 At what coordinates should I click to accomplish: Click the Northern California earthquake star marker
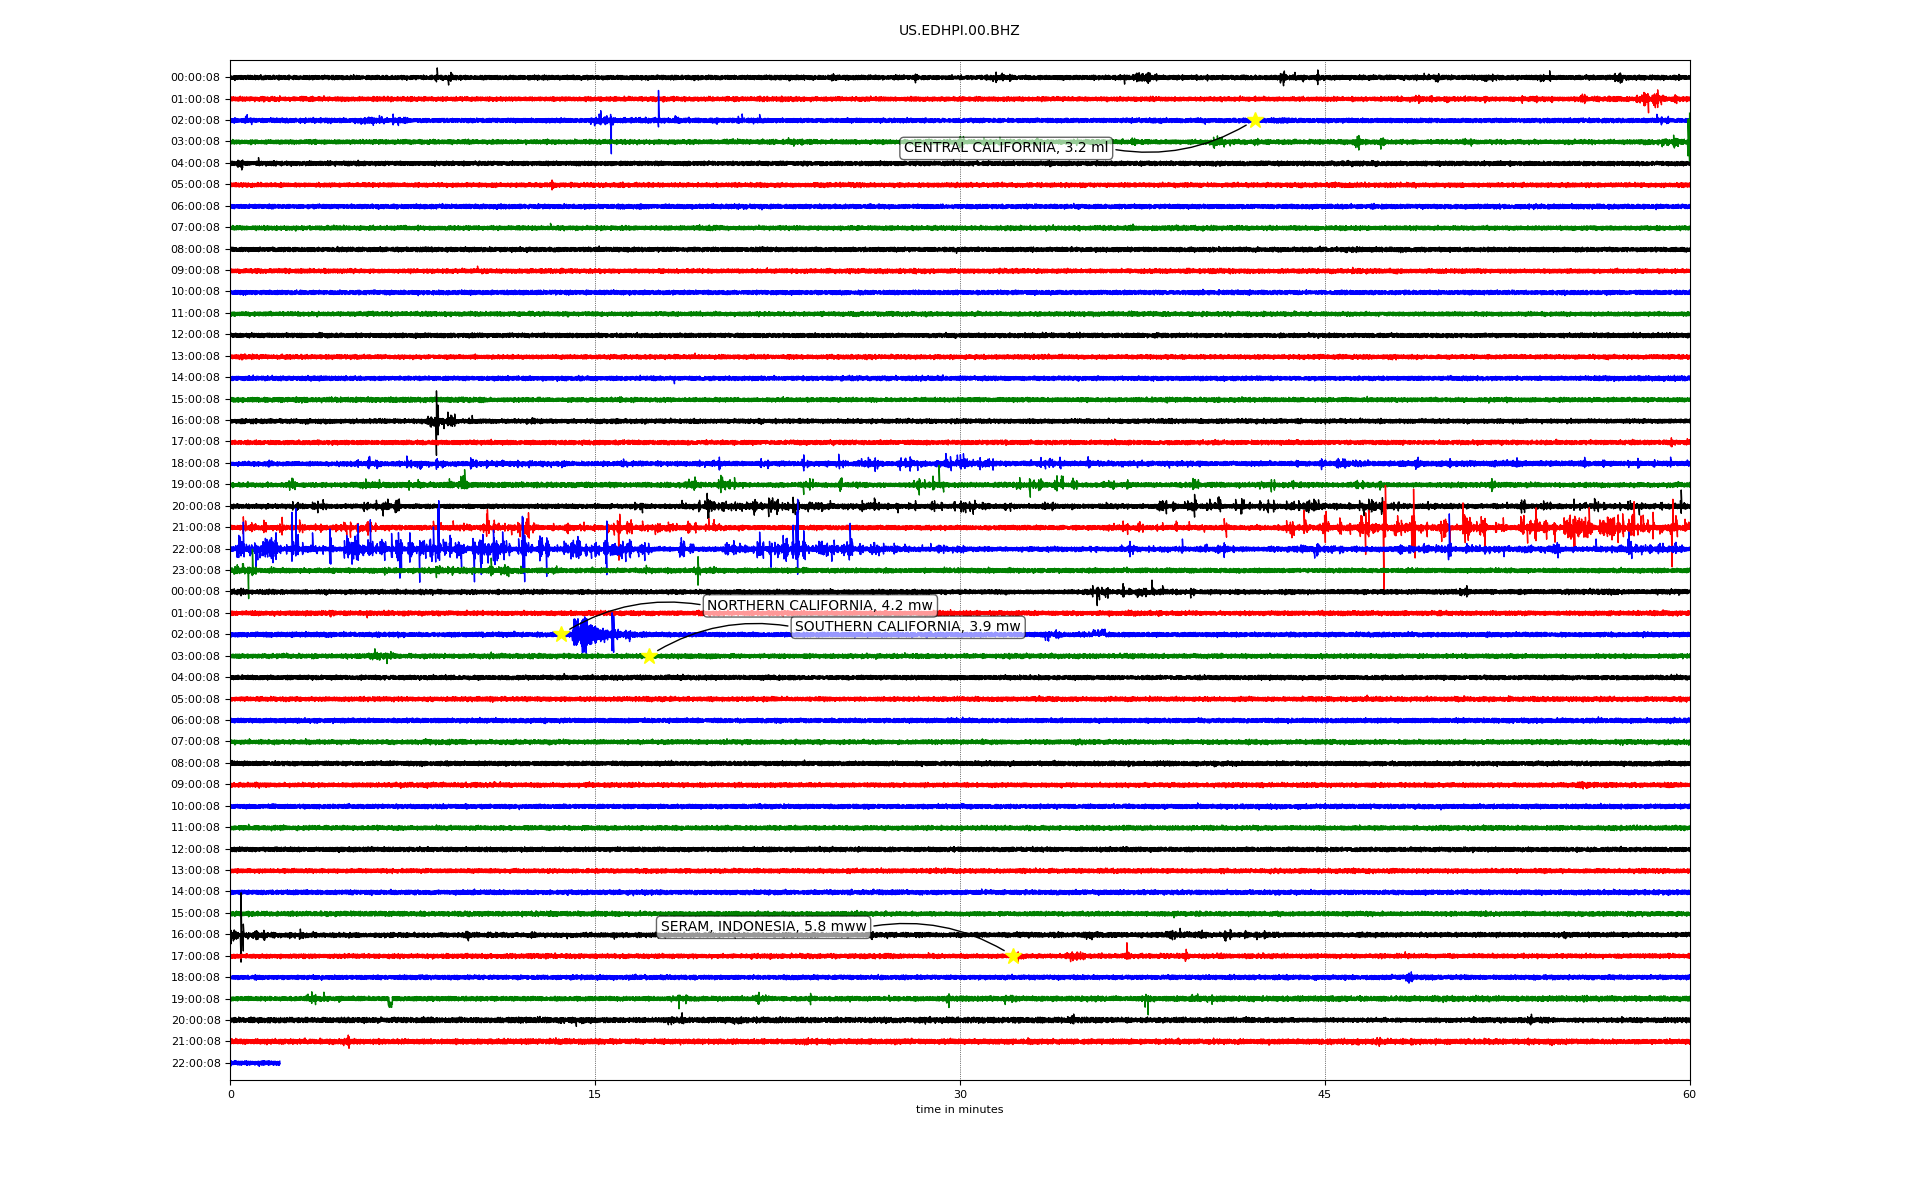pyautogui.click(x=561, y=634)
